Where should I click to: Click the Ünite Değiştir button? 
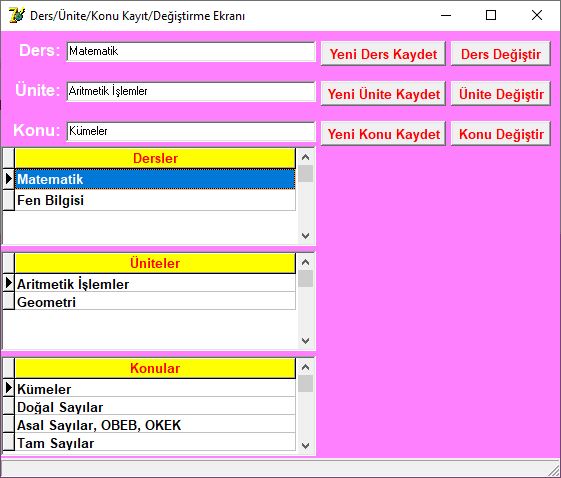coord(501,94)
